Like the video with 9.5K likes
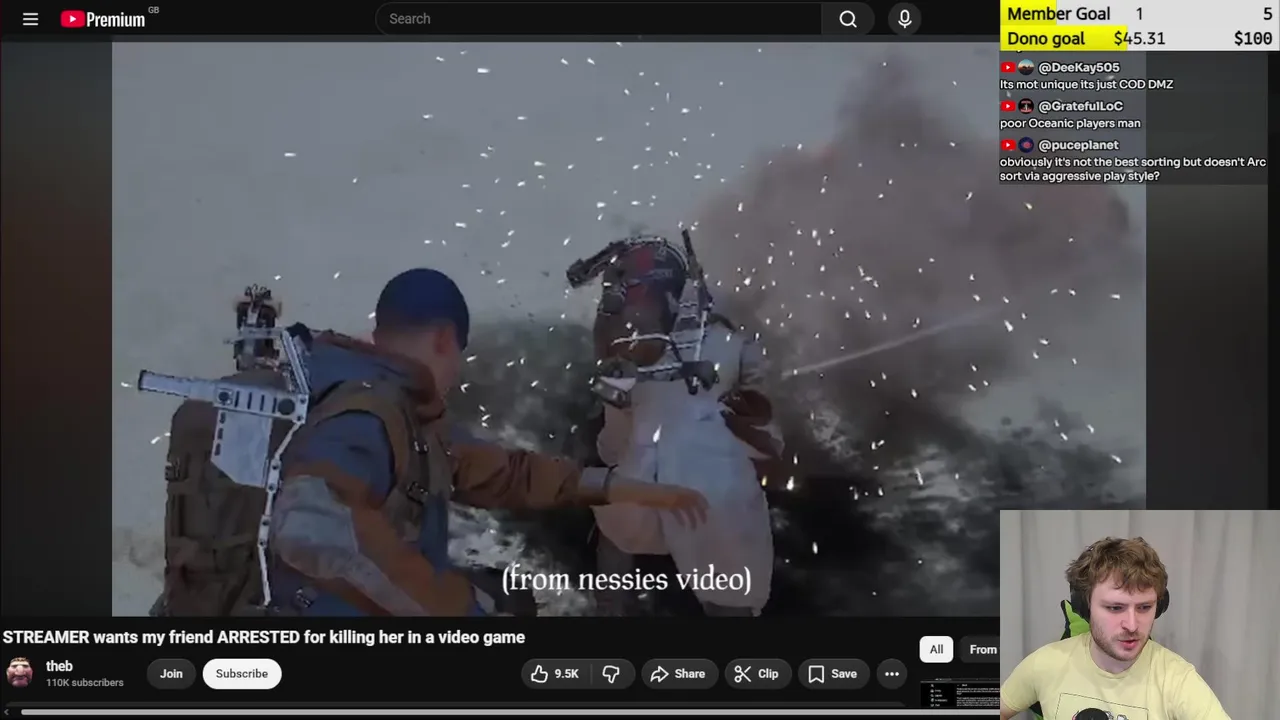The height and width of the screenshot is (720, 1280). point(555,674)
